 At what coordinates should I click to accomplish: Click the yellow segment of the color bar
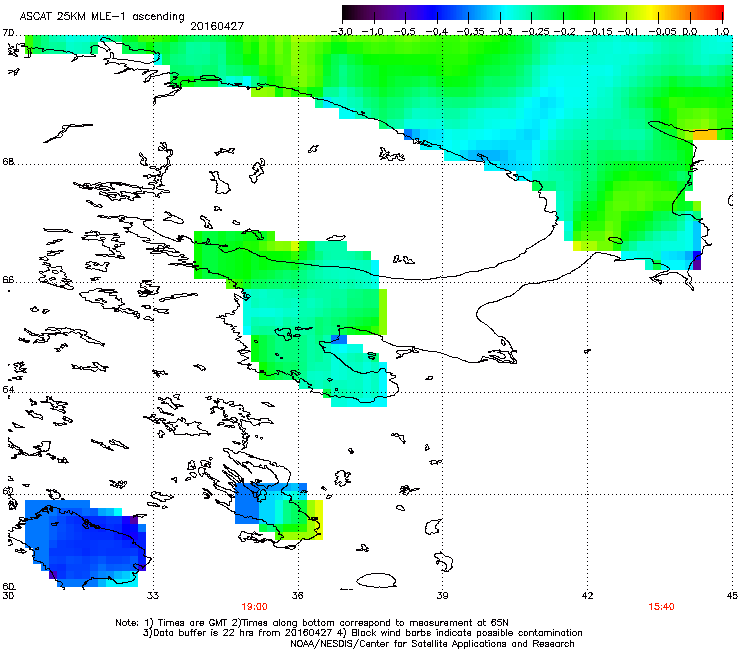click(649, 12)
